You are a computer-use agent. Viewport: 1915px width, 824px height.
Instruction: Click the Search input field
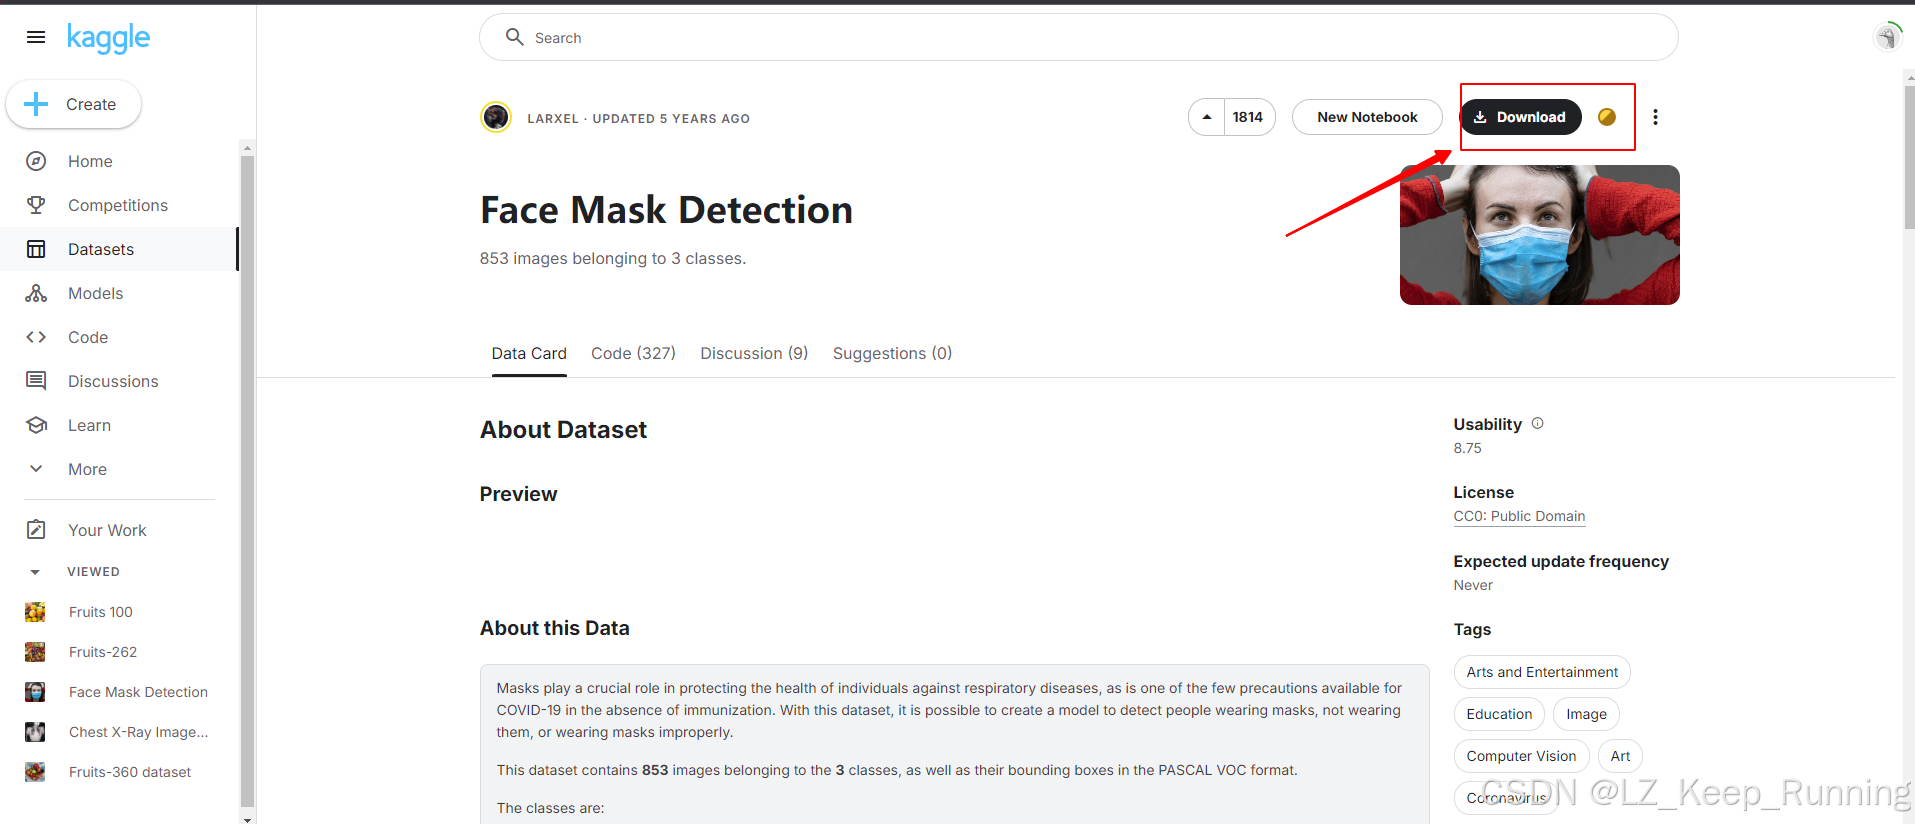(x=1078, y=37)
